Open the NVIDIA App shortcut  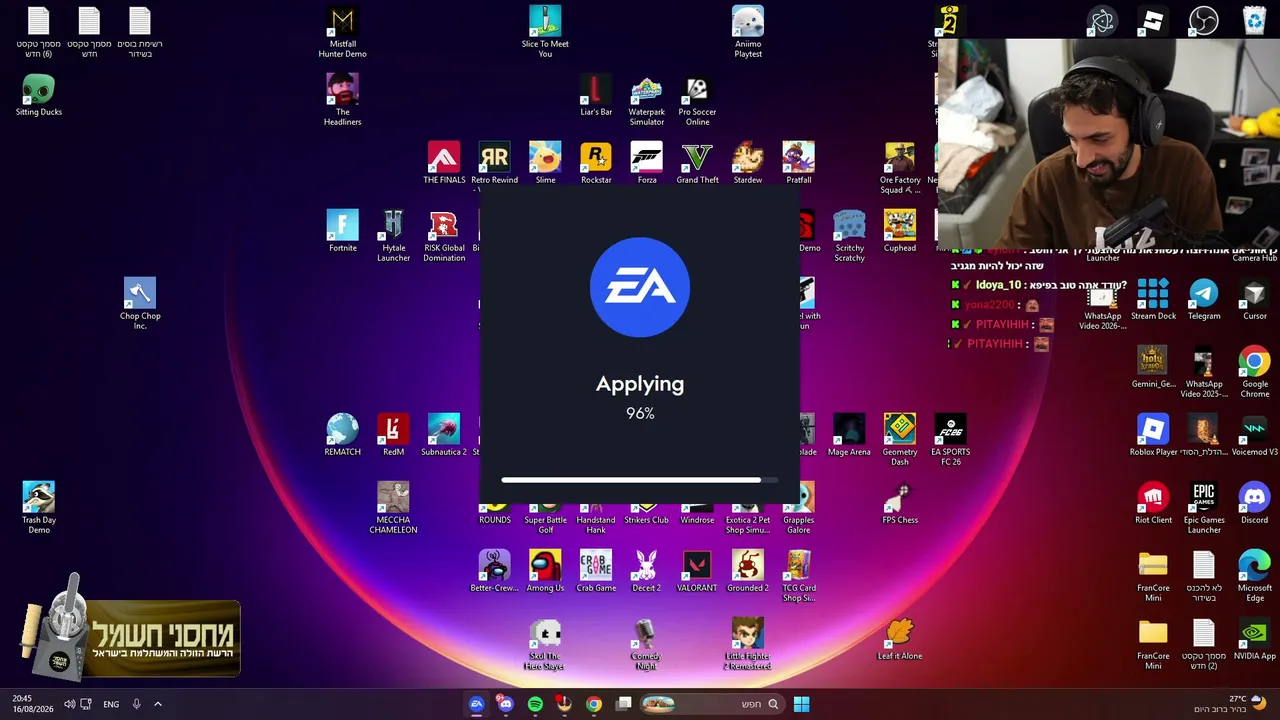click(x=1255, y=639)
